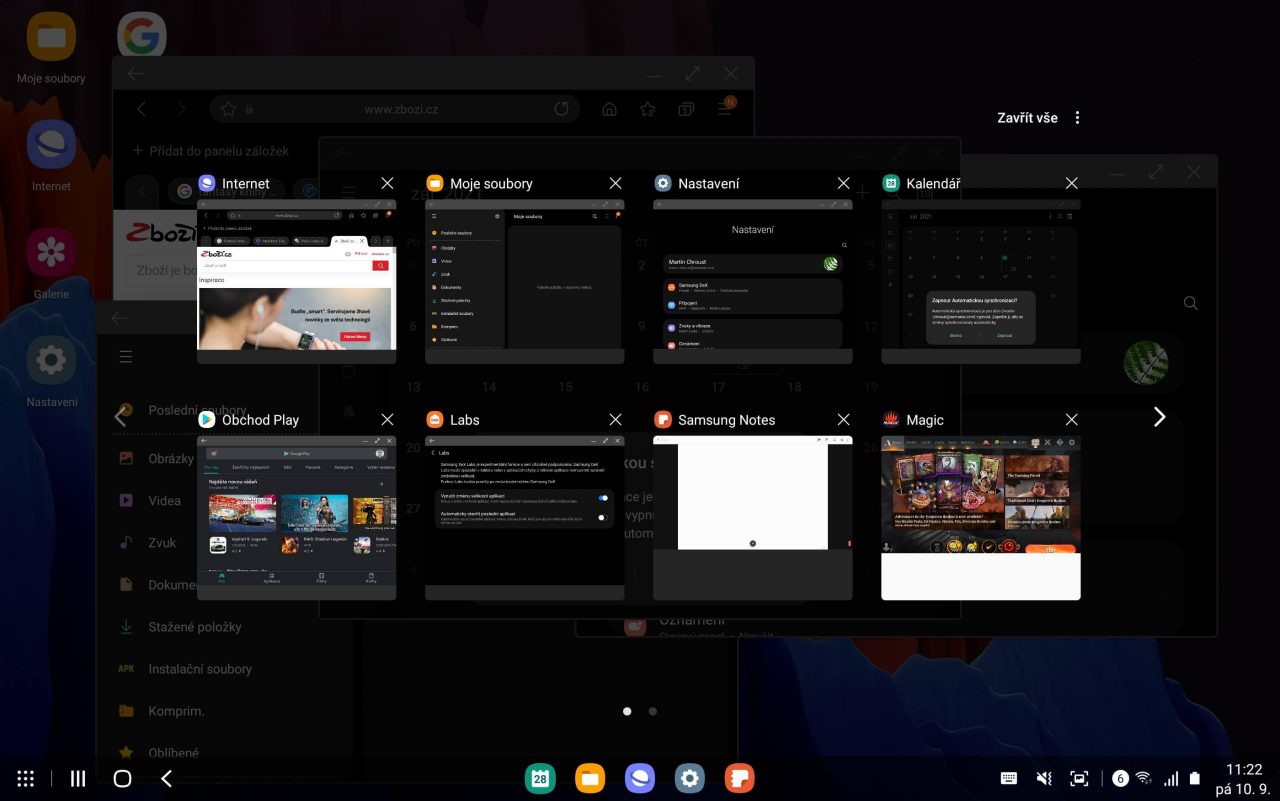Tap the Kalendář card icon
Viewport: 1280px width, 801px height.
(x=891, y=183)
